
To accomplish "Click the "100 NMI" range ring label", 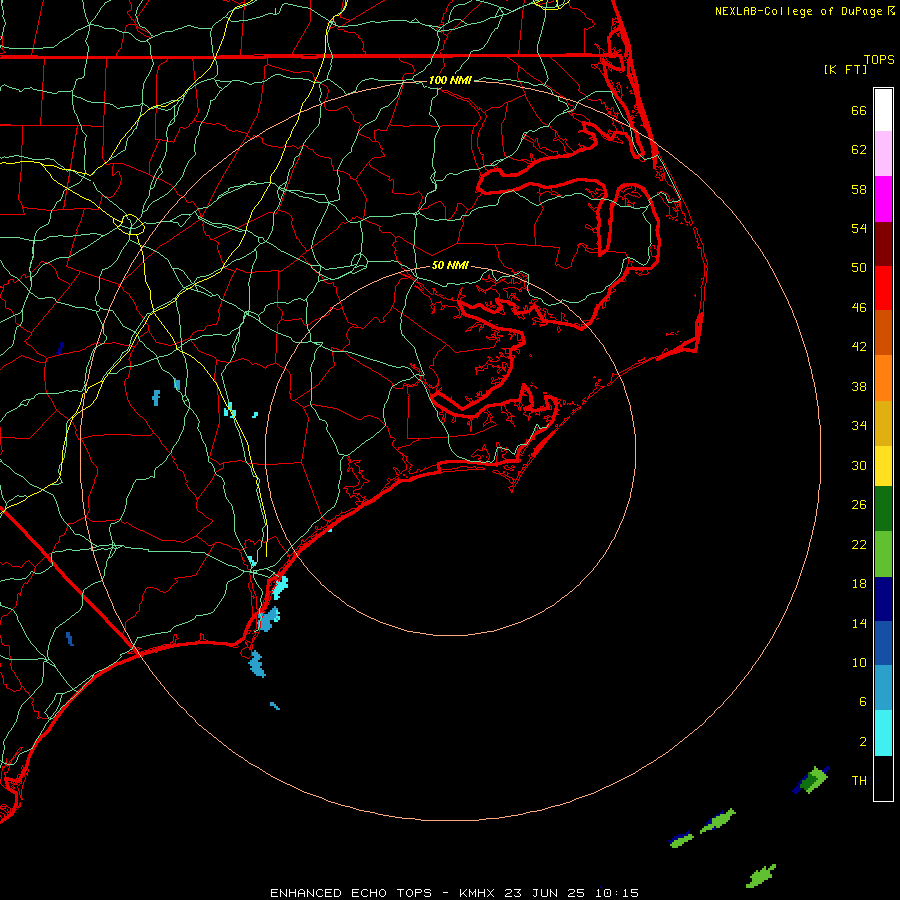I will (450, 80).
